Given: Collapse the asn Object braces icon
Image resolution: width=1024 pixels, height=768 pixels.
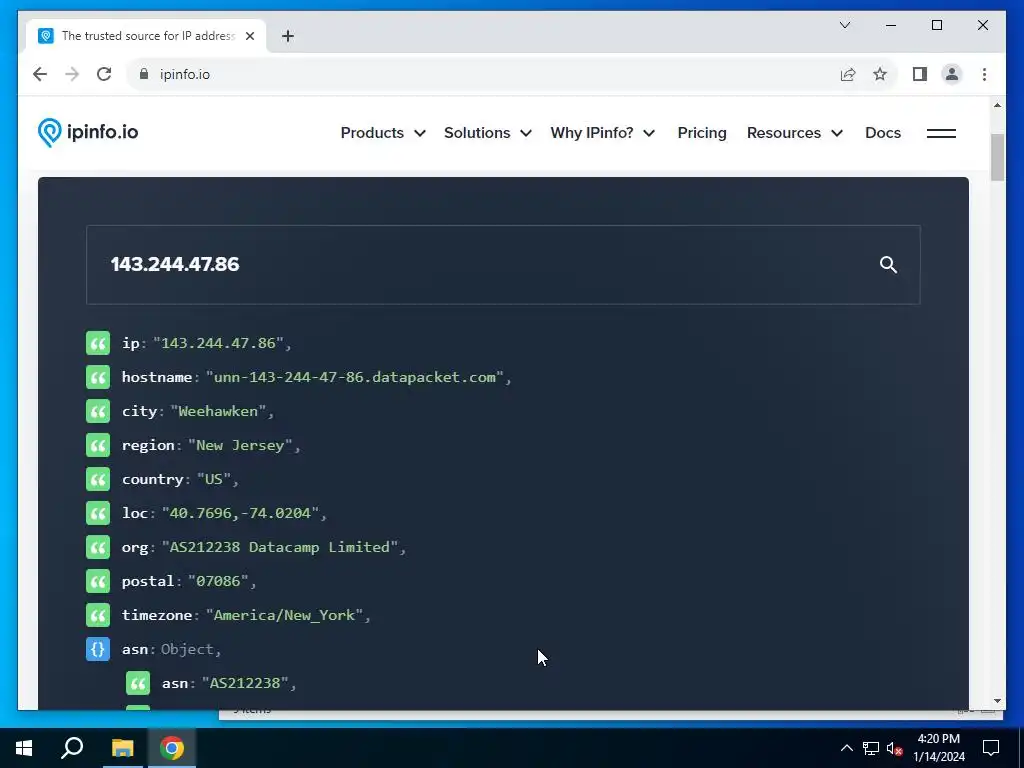Looking at the screenshot, I should (x=98, y=648).
